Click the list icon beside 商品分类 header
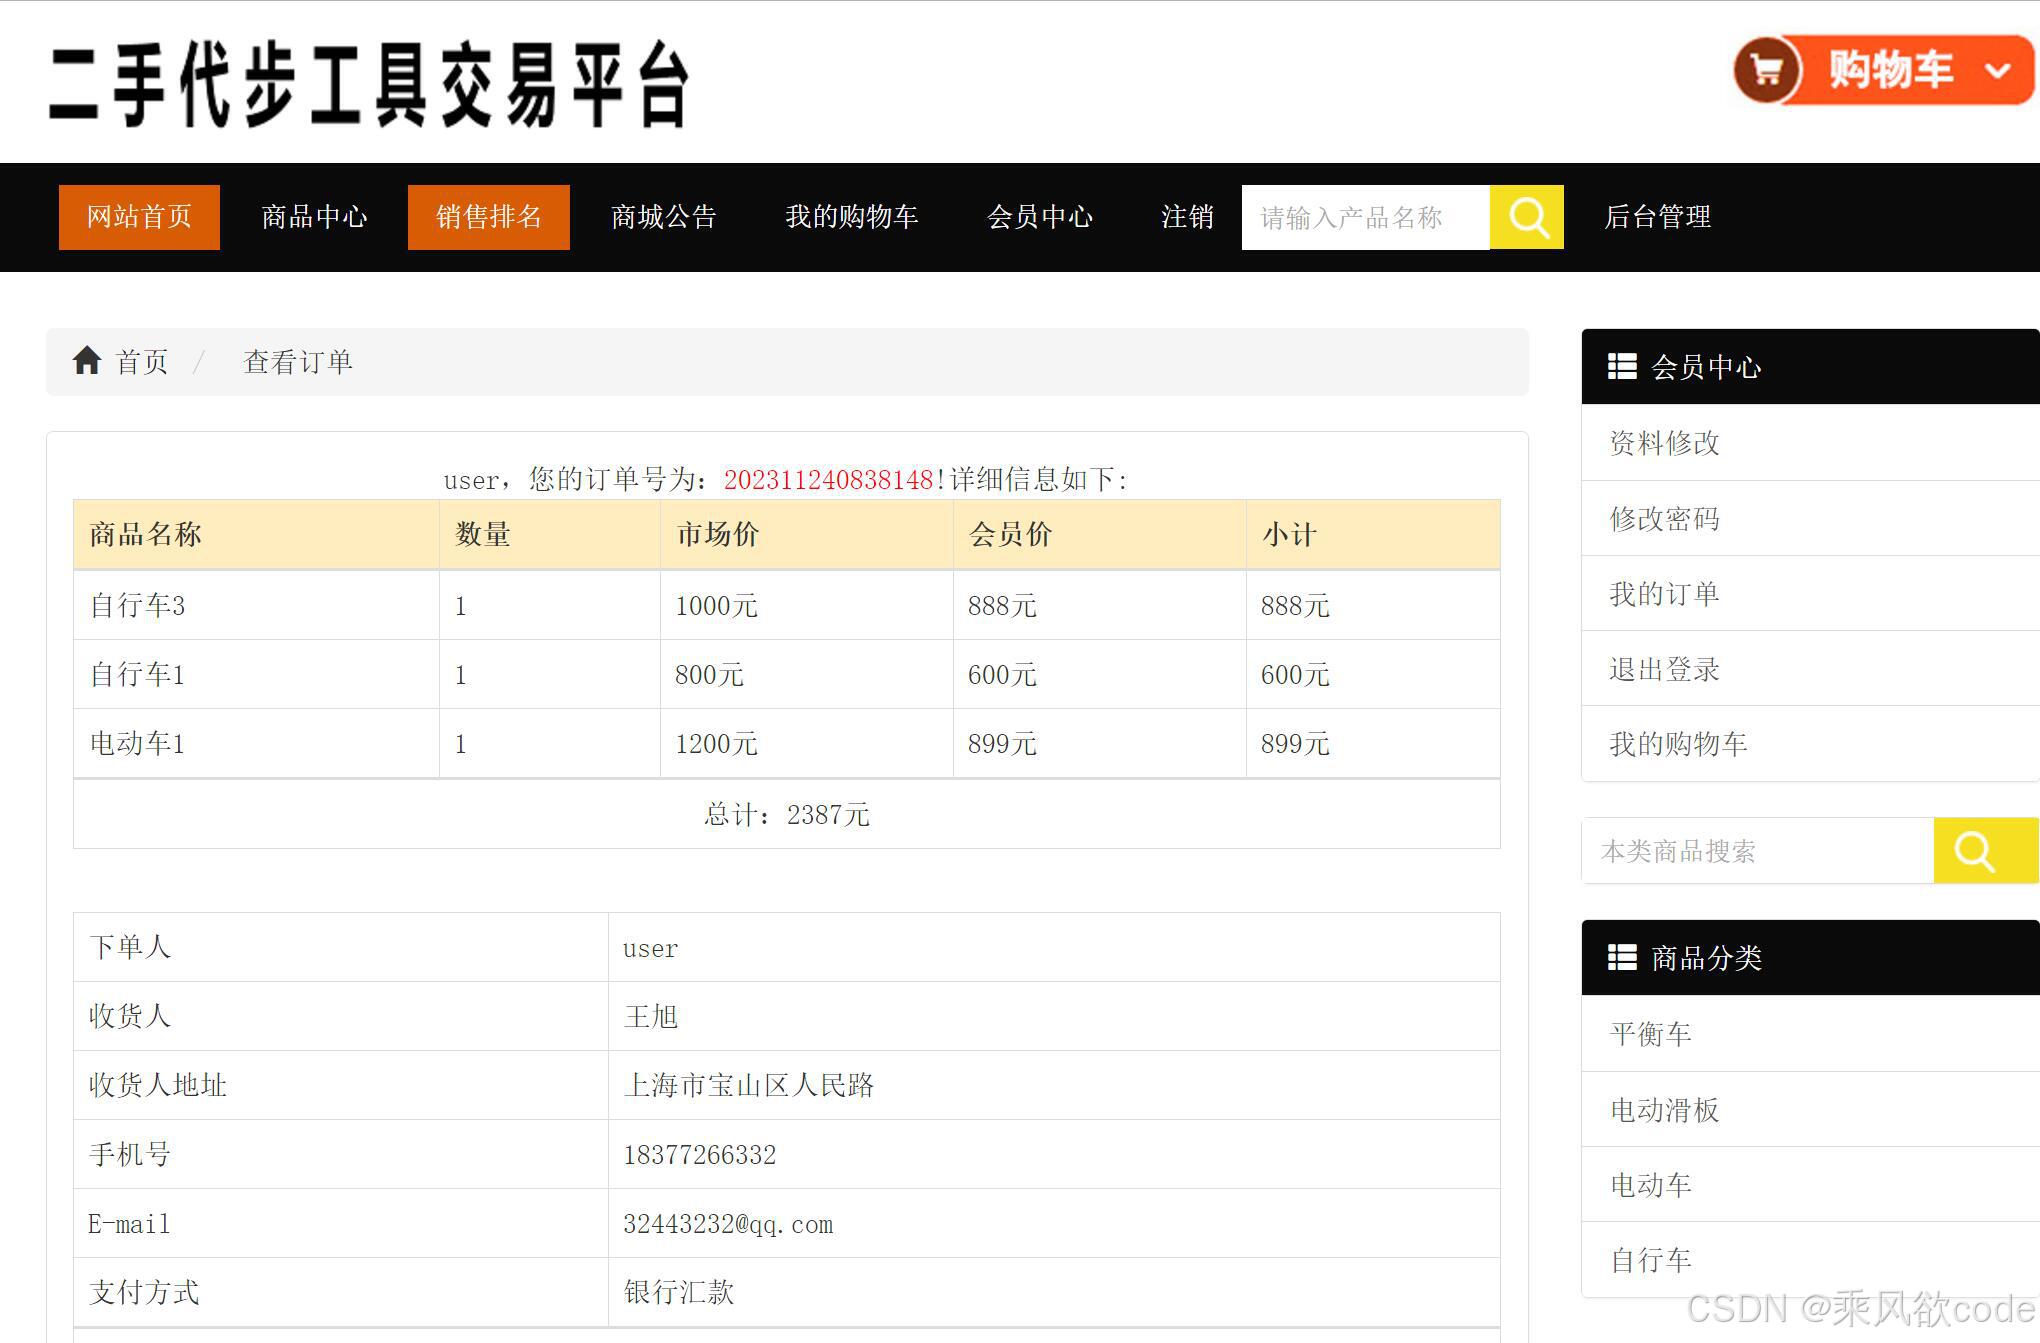This screenshot has width=2040, height=1343. point(1621,958)
